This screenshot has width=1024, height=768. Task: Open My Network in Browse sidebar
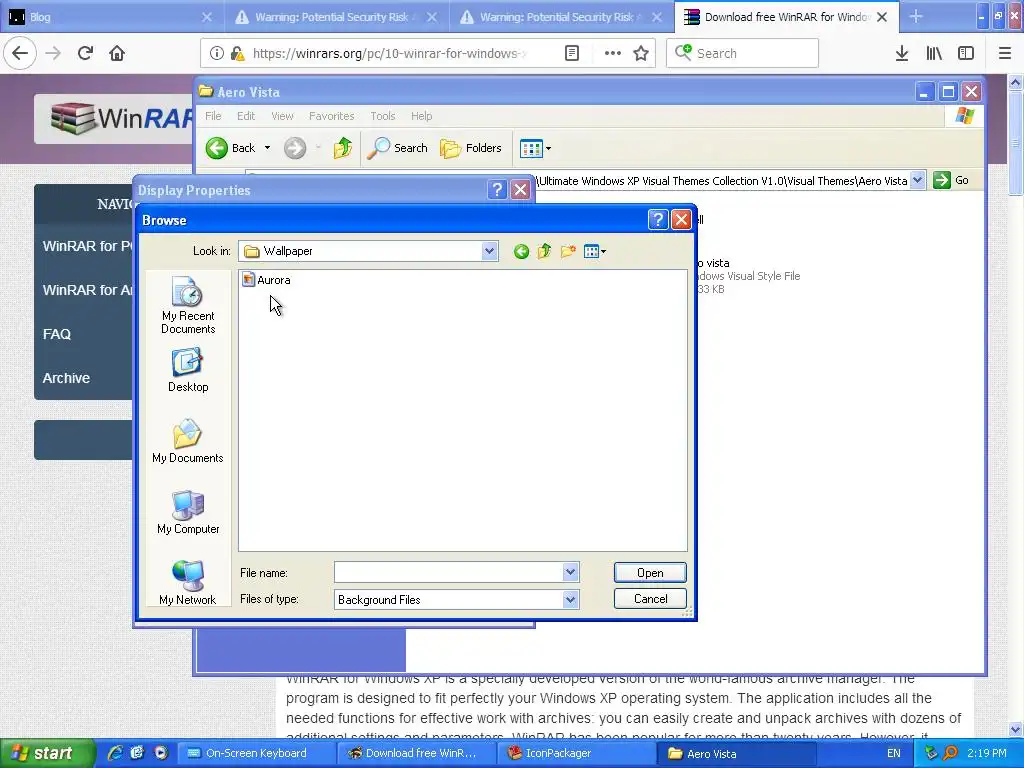pos(188,583)
